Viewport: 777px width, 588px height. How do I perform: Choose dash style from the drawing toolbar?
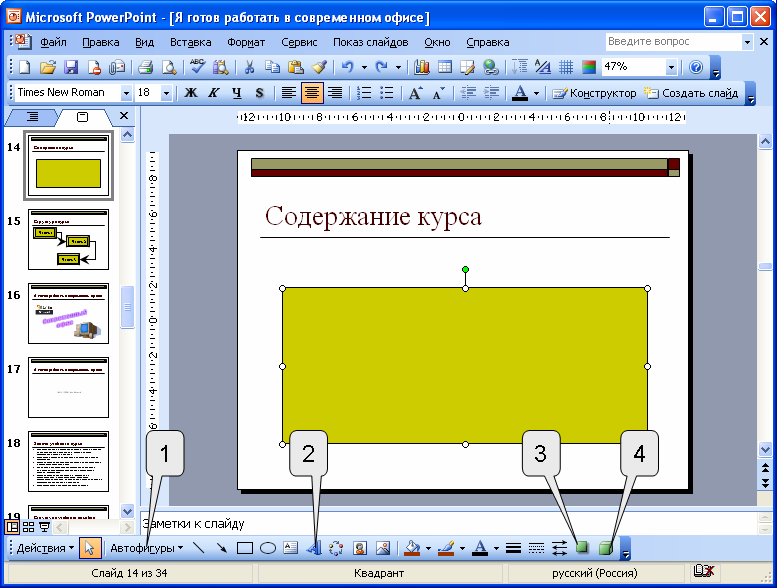(536, 548)
